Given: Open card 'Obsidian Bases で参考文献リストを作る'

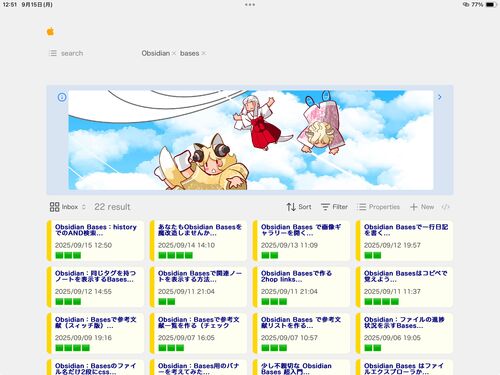Looking at the screenshot, I should tap(302, 333).
